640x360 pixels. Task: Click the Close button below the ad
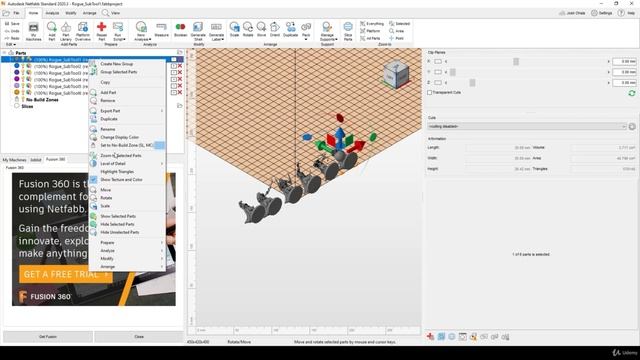[x=139, y=337]
